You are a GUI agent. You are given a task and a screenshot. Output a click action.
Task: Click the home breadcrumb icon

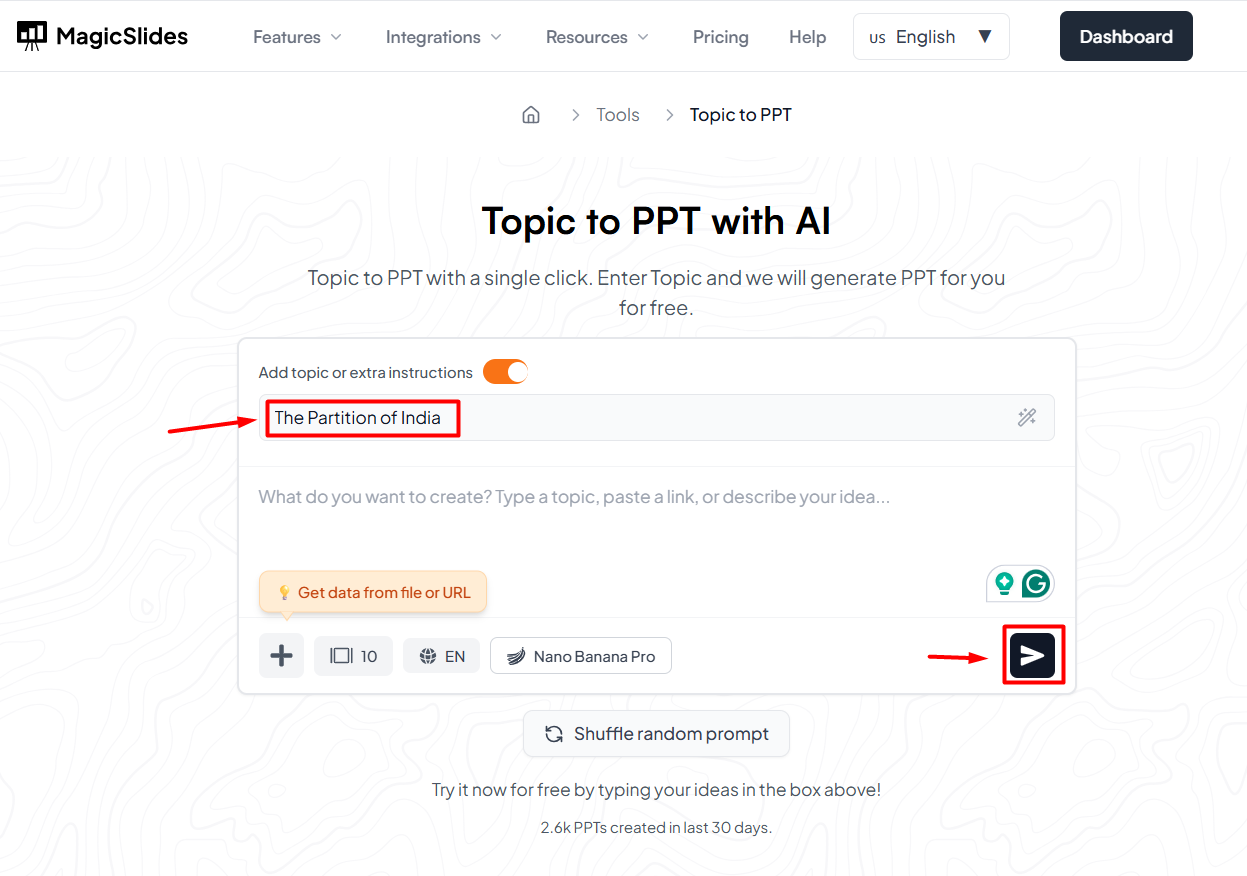[x=531, y=115]
